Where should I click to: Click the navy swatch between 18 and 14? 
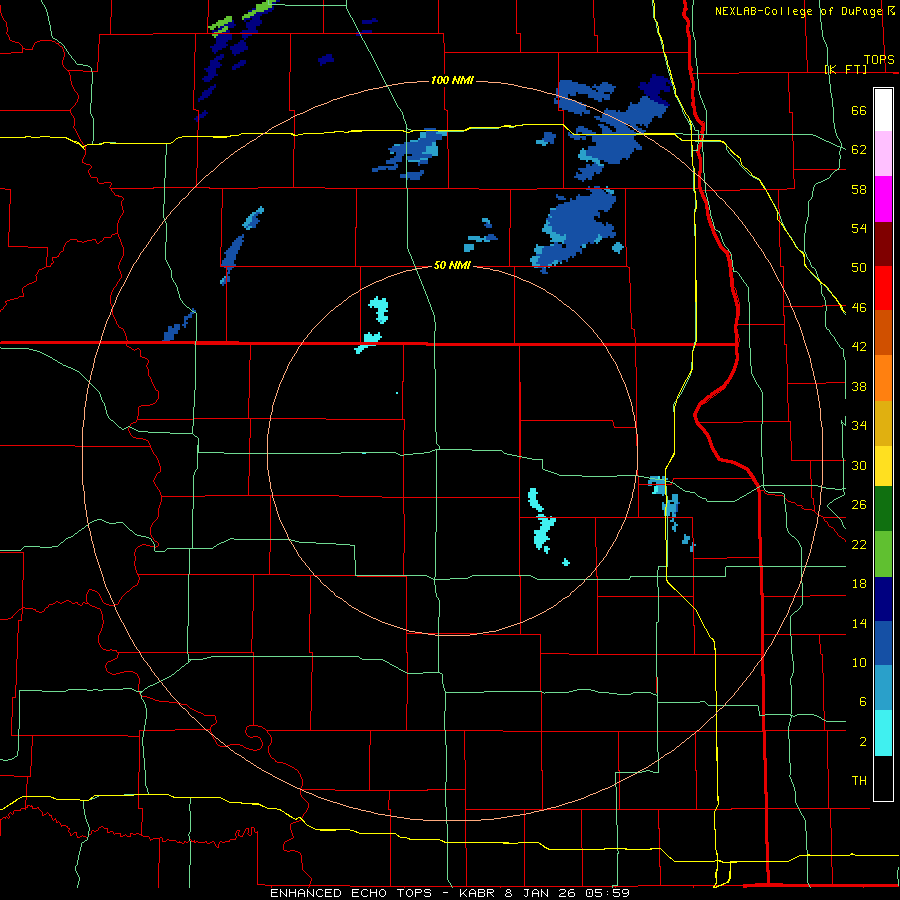pos(883,599)
